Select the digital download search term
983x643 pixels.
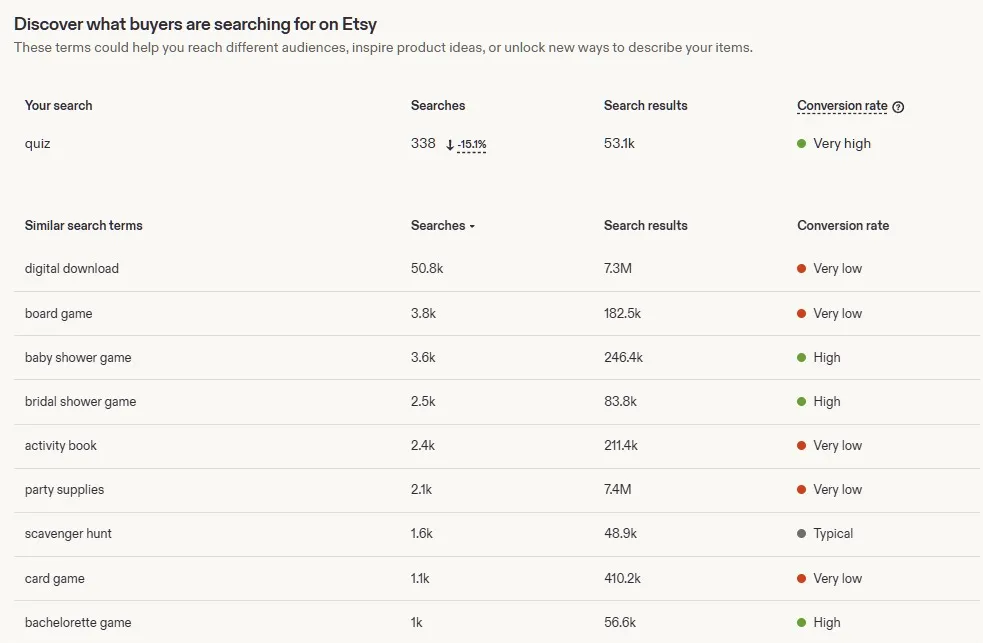(x=71, y=268)
